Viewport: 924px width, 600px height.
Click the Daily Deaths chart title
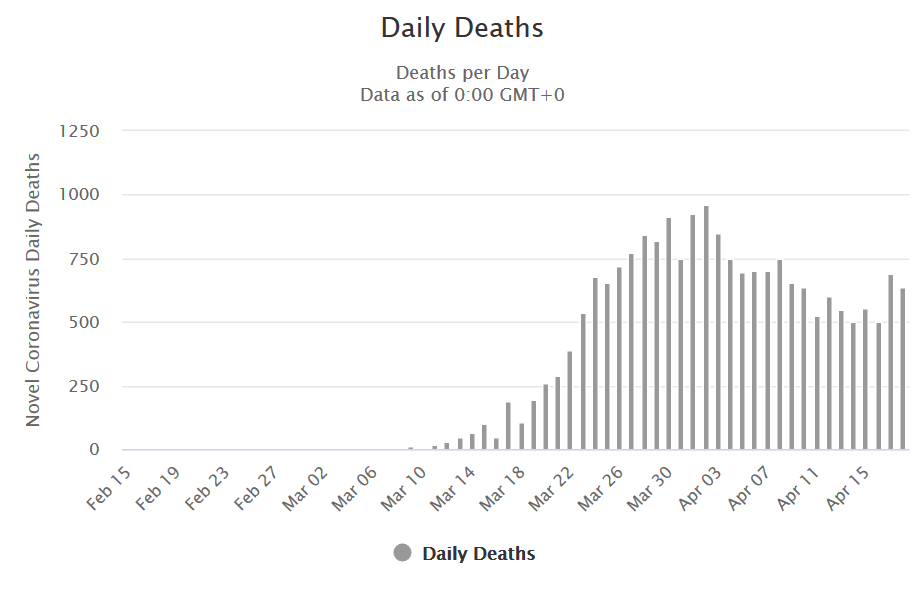[462, 28]
